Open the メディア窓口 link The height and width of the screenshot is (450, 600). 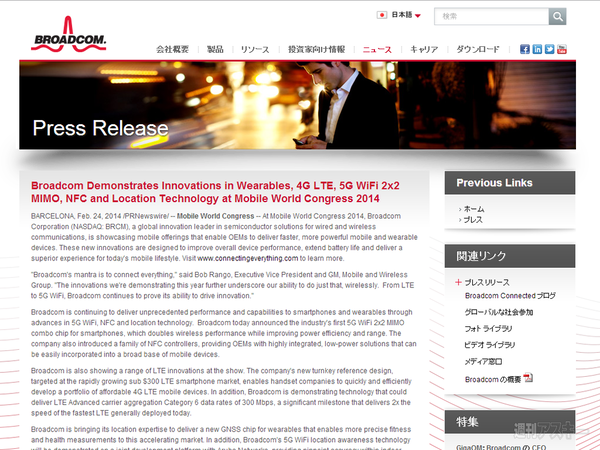point(483,362)
